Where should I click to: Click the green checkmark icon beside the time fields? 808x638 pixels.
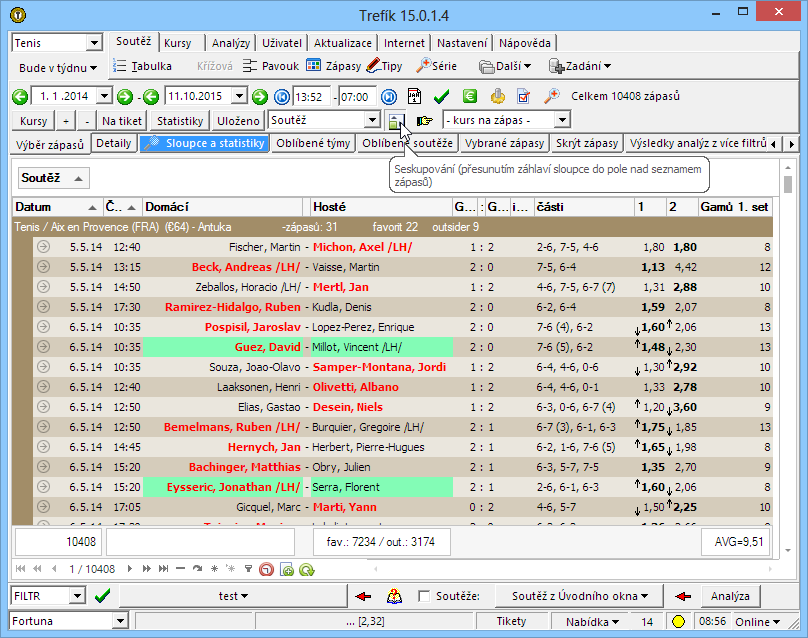(x=441, y=97)
